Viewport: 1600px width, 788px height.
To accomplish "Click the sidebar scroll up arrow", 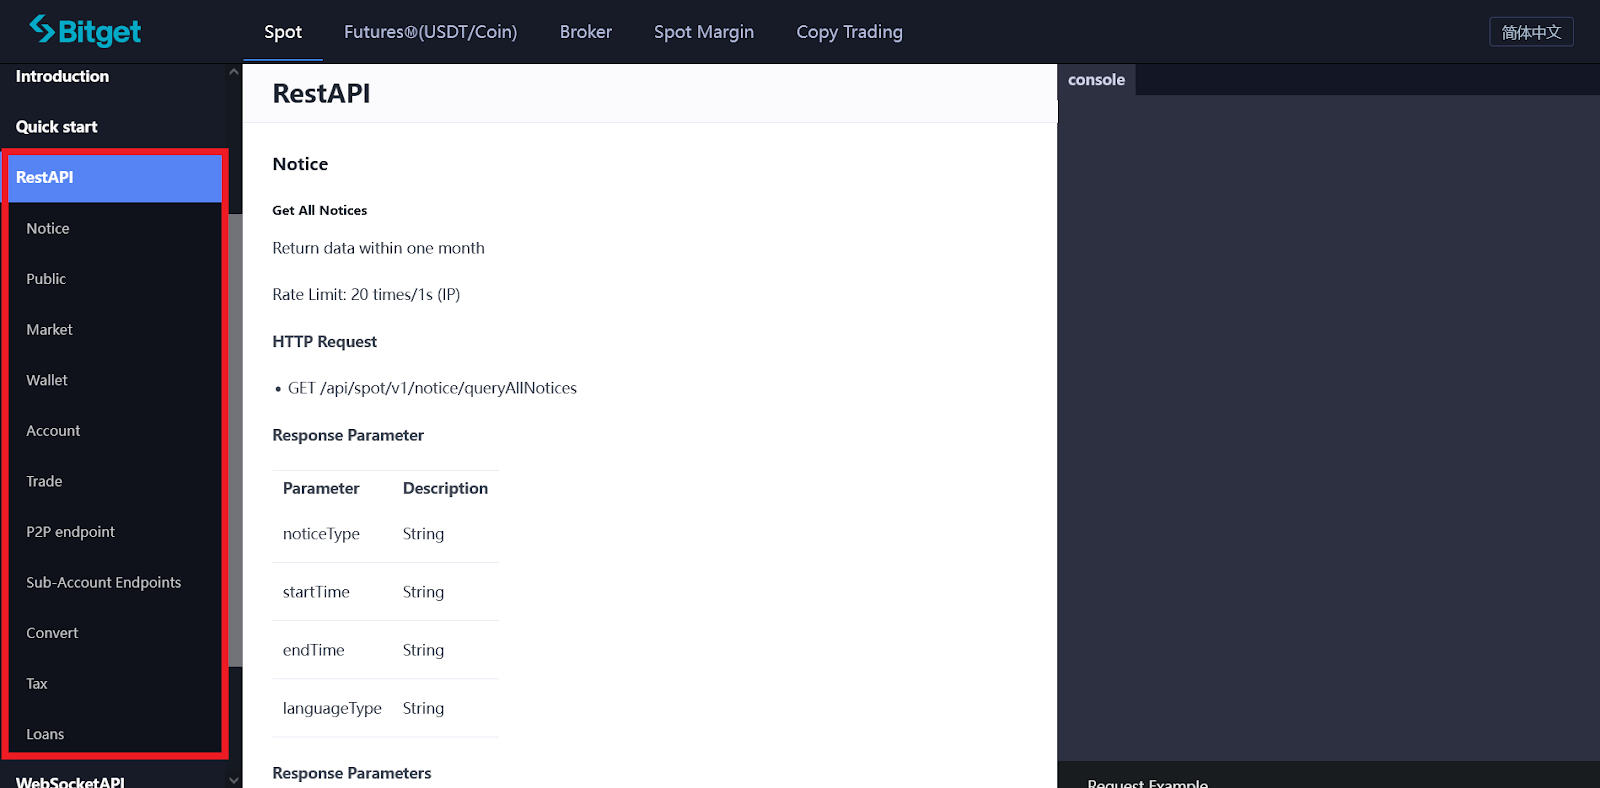I will point(234,72).
